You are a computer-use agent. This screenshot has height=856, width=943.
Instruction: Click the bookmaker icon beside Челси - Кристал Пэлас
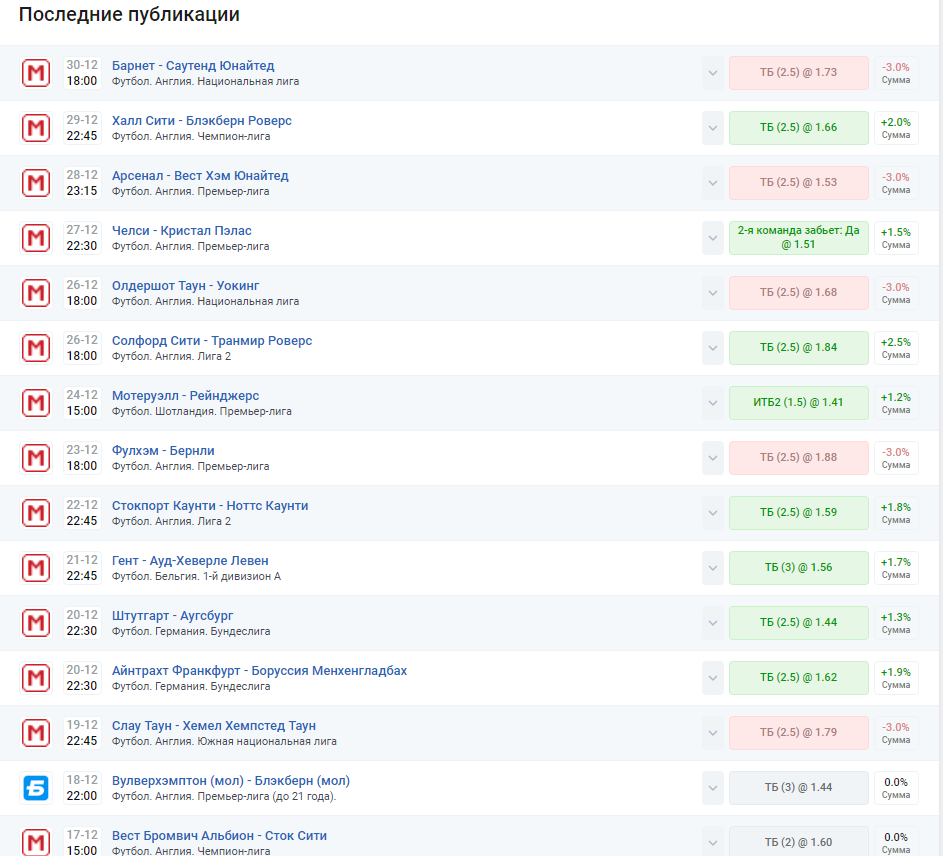[36, 238]
